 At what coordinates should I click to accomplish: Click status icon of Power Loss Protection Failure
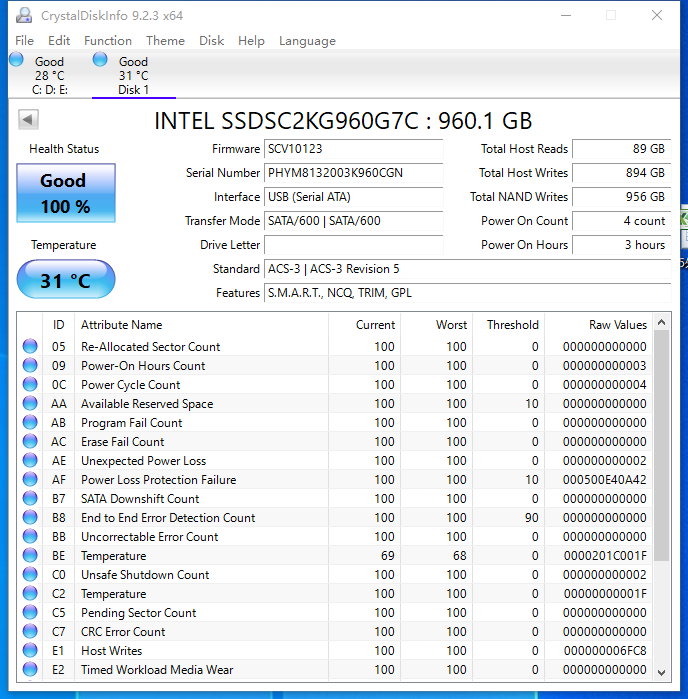tap(30, 480)
